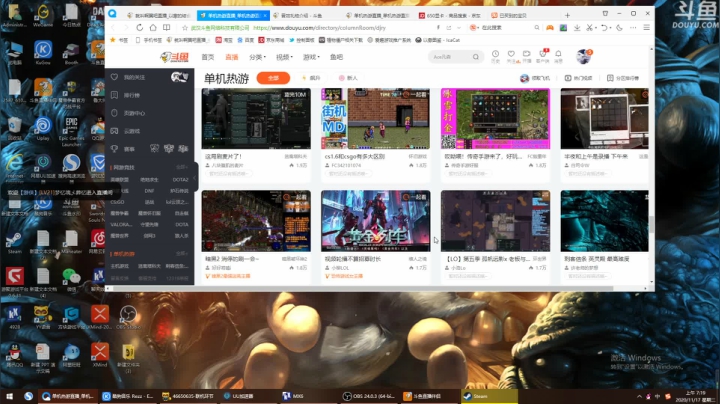The height and width of the screenshot is (404, 720).
Task: Click CS:GO category in sidebar
Action: (118, 202)
